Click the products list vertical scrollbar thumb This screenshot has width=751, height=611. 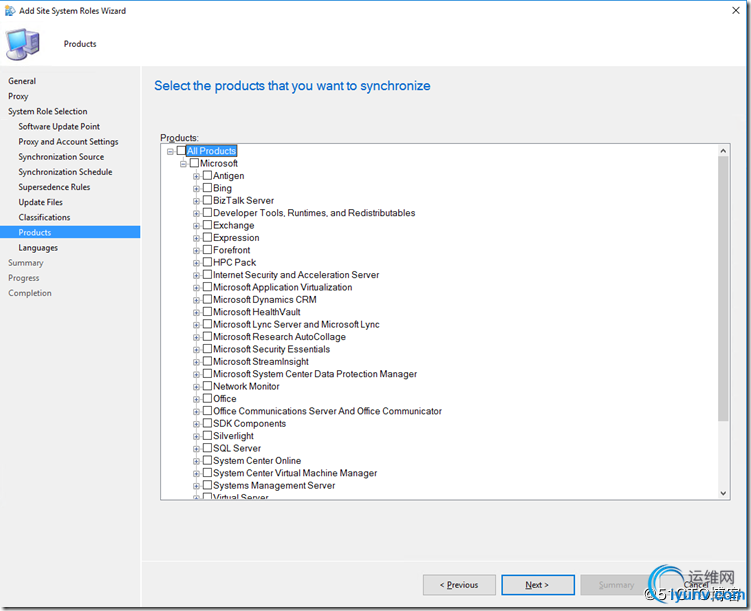coord(723,289)
